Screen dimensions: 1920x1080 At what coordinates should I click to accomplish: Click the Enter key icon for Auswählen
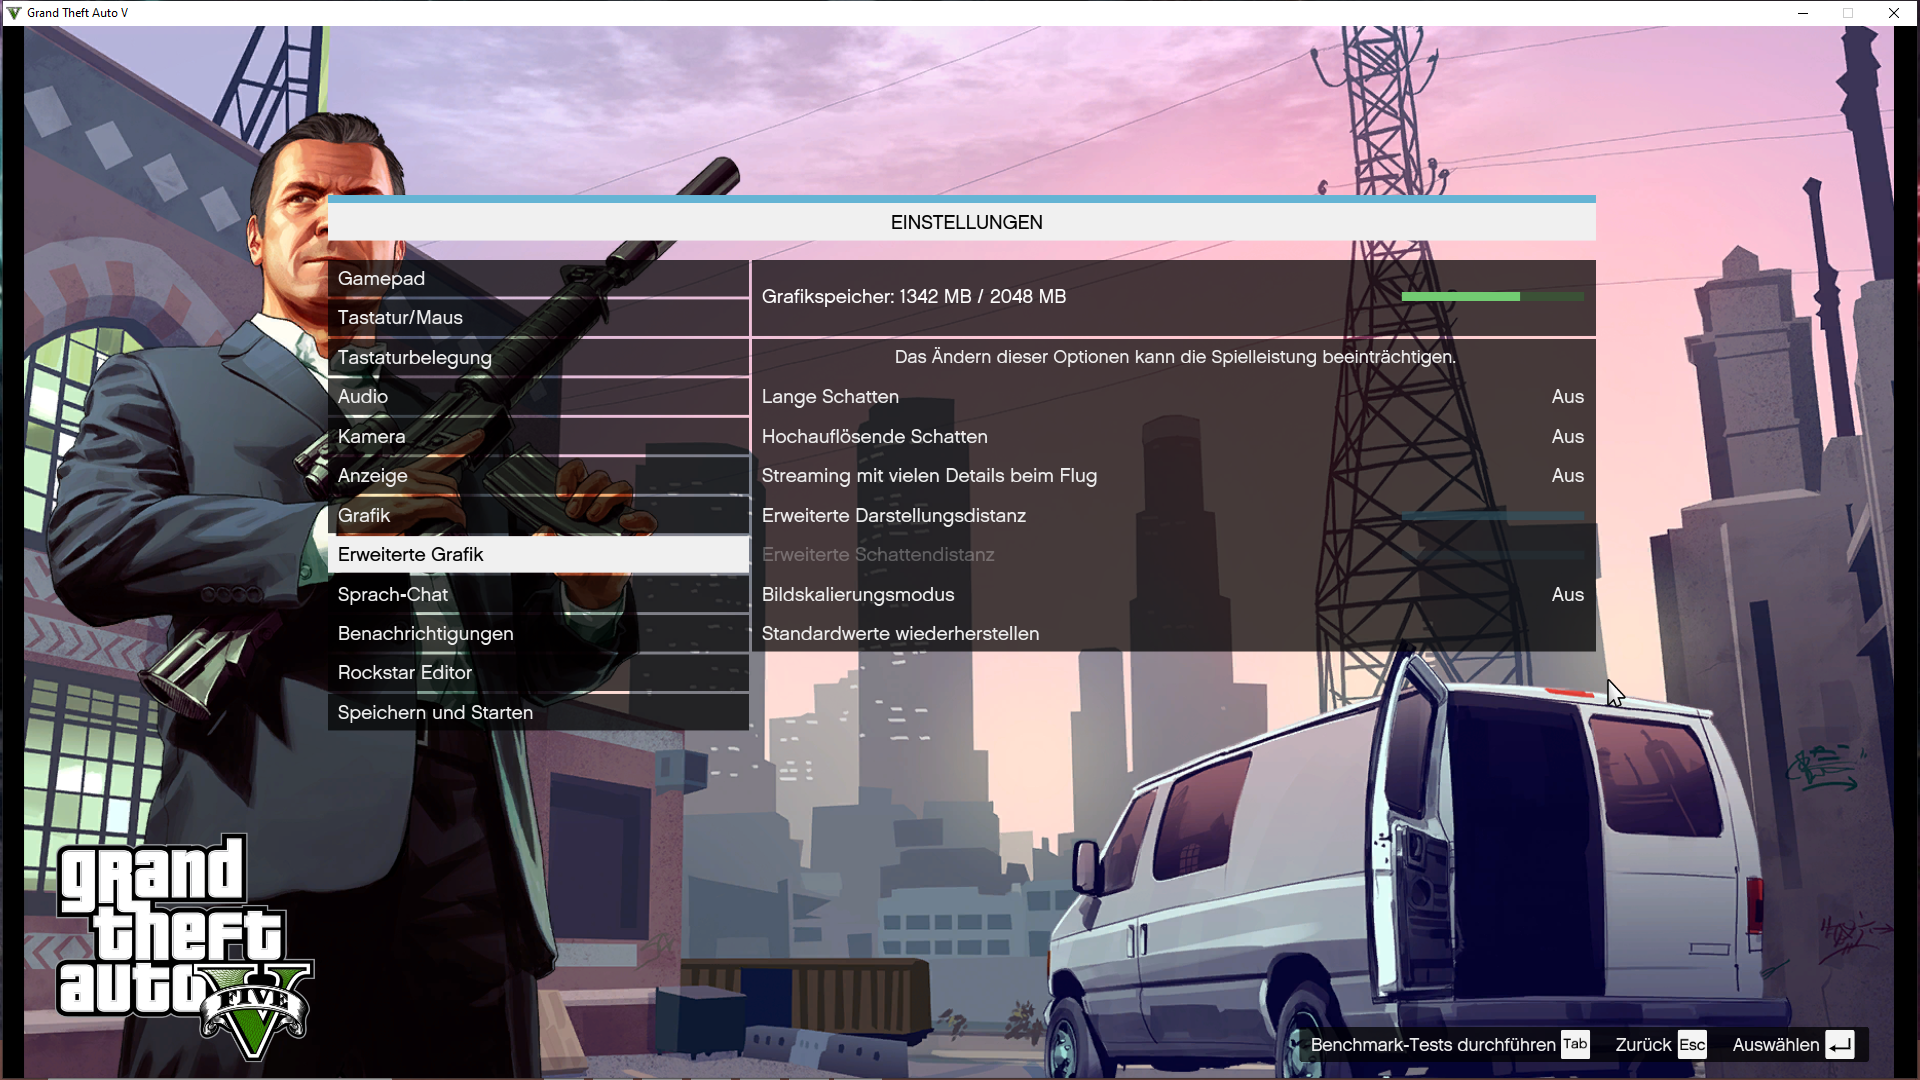point(1839,1044)
